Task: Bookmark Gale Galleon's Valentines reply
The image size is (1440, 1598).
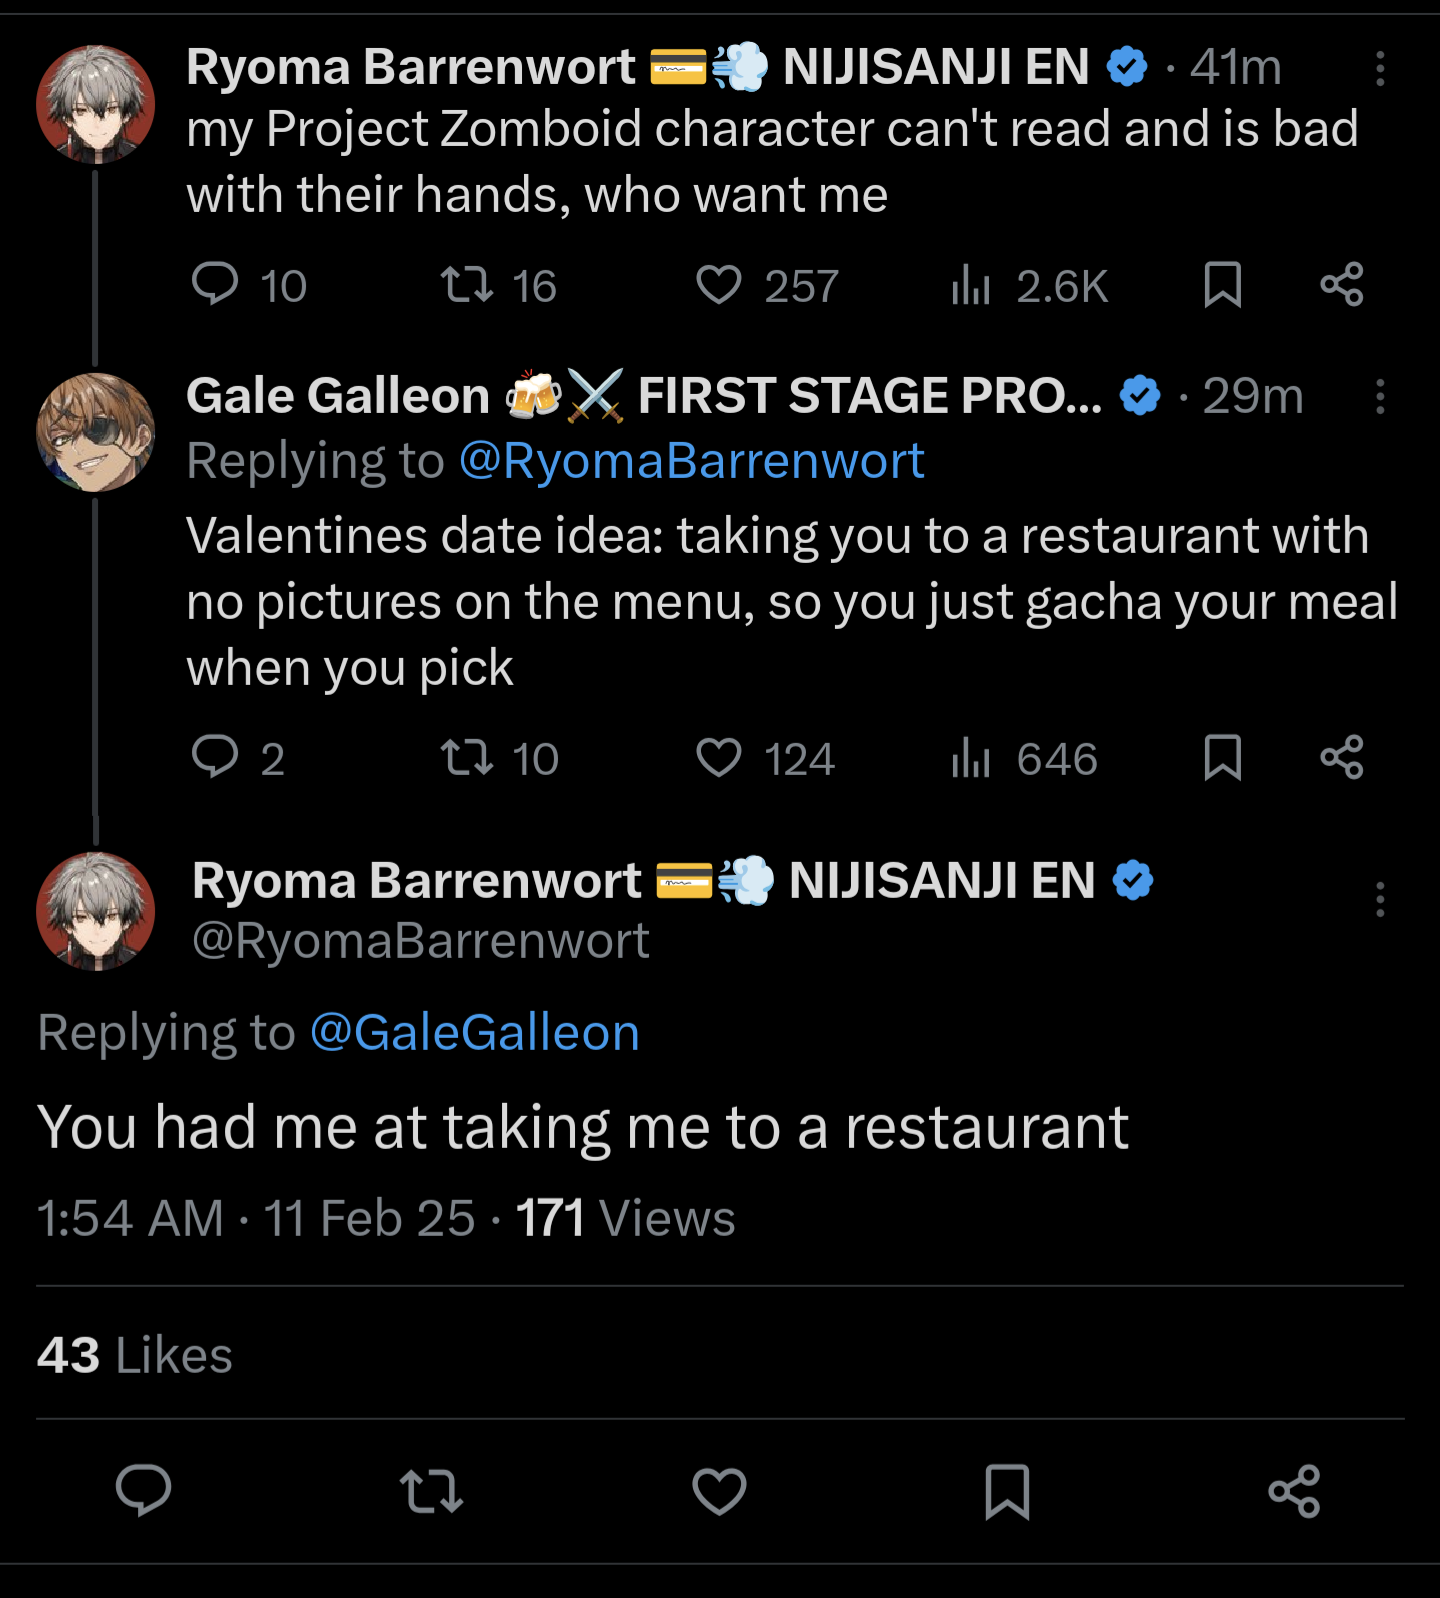Action: (1222, 757)
